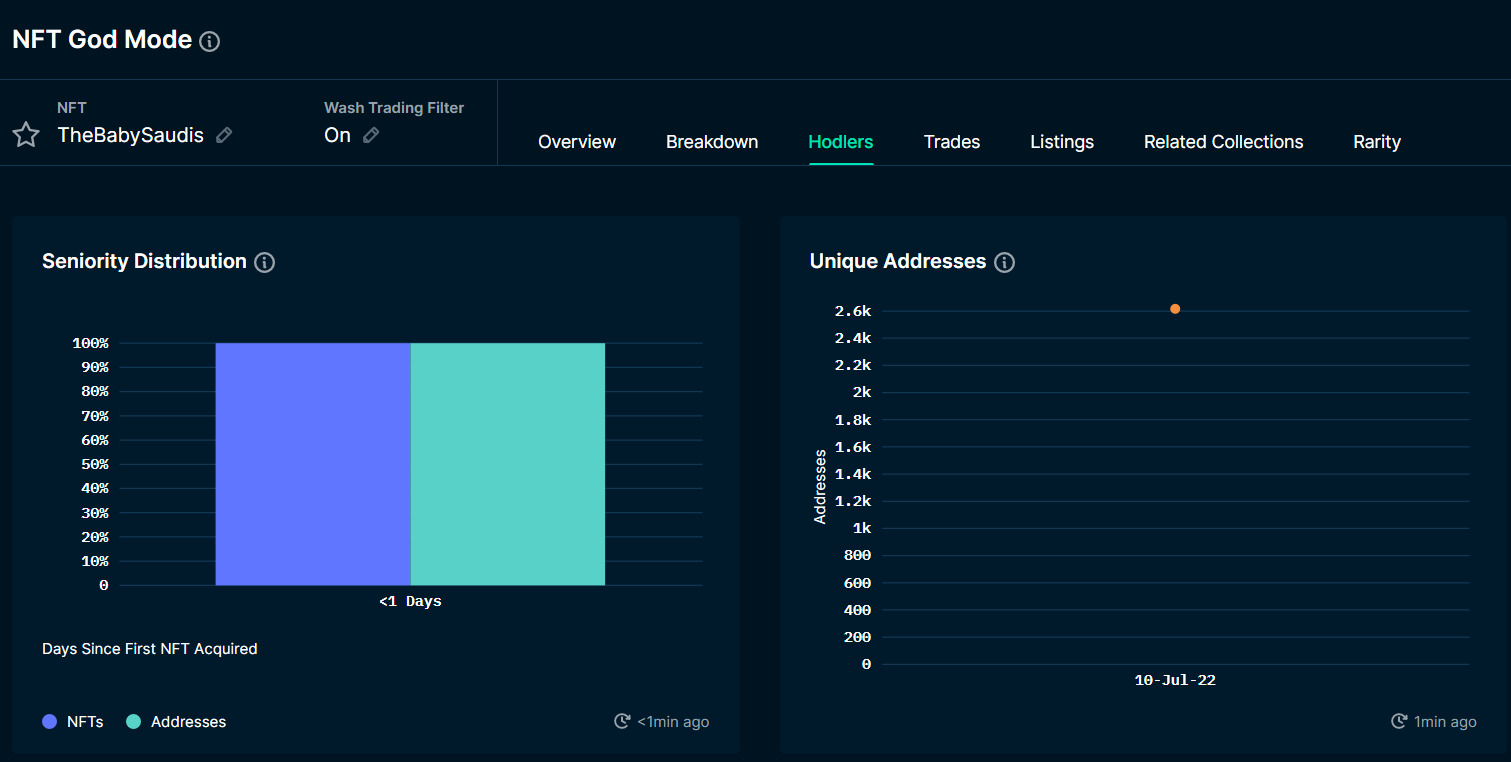The width and height of the screenshot is (1511, 762).
Task: View the Related Collections tab
Action: [x=1224, y=142]
